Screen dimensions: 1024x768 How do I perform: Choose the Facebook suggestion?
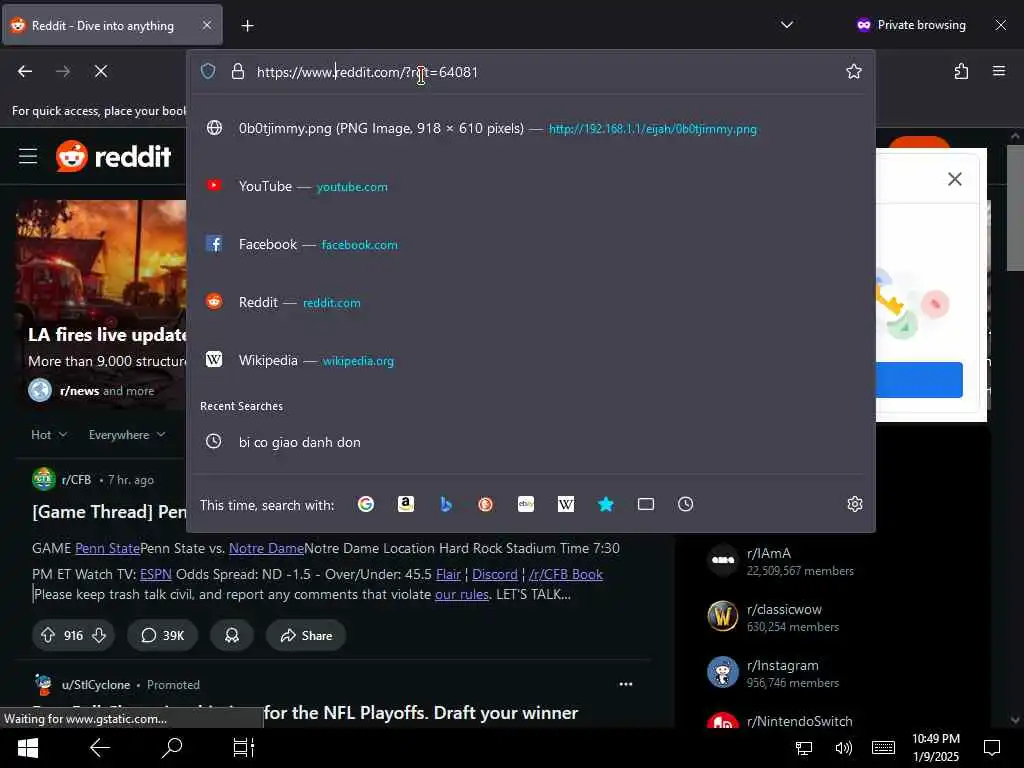coord(530,244)
